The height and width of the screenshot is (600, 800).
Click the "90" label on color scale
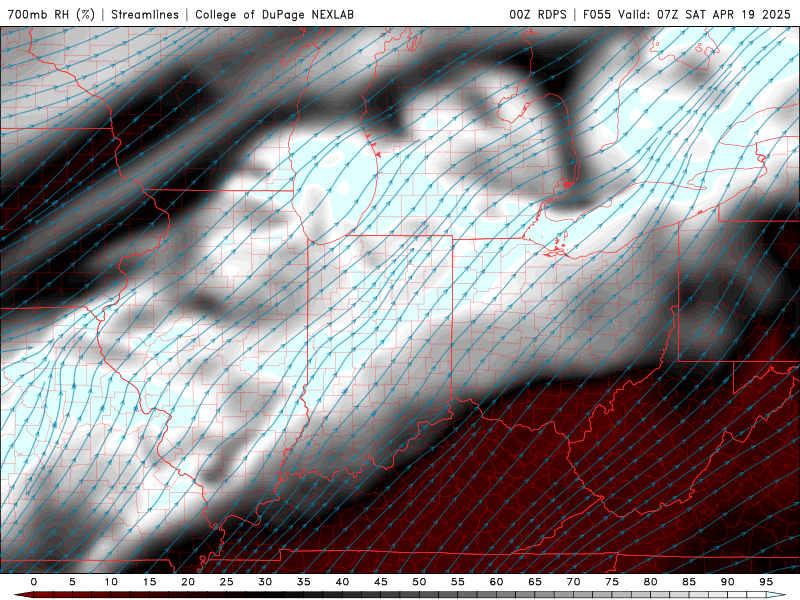pyautogui.click(x=728, y=582)
